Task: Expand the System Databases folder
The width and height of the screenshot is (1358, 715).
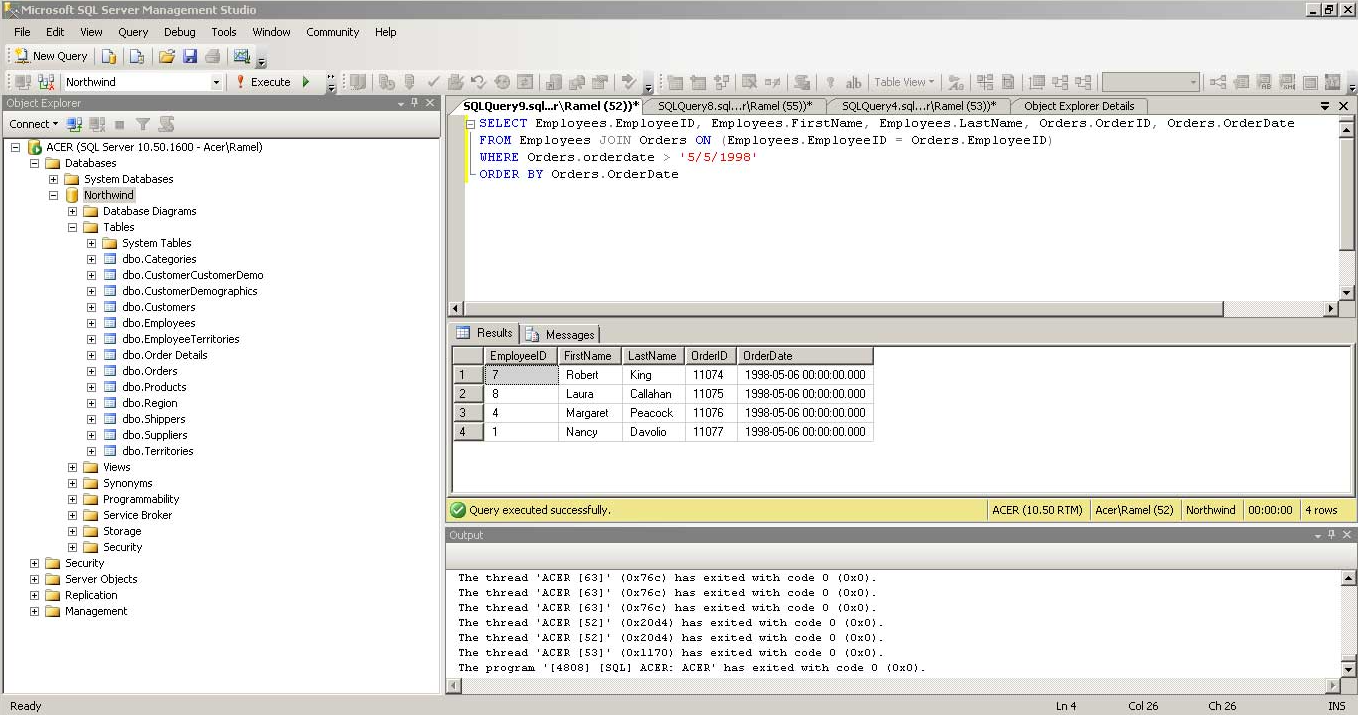Action: pyautogui.click(x=54, y=179)
